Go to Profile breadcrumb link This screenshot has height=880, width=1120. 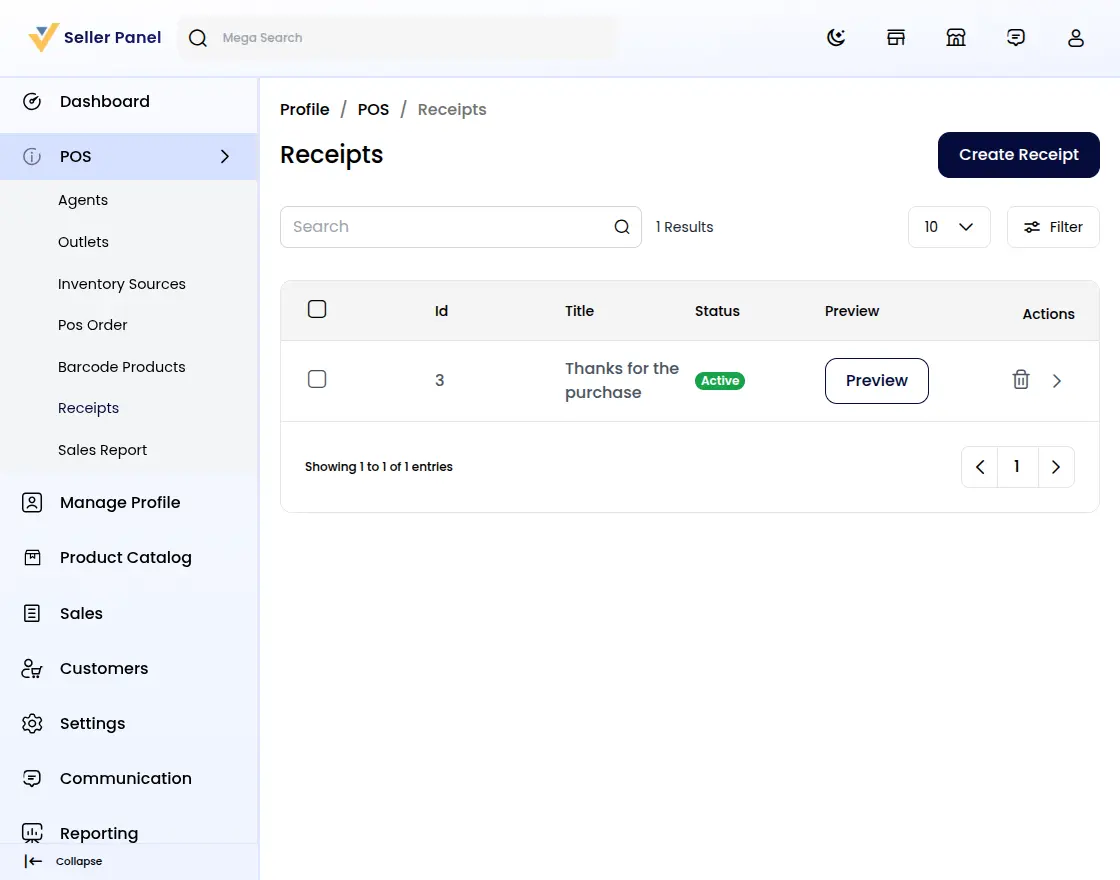pos(304,109)
